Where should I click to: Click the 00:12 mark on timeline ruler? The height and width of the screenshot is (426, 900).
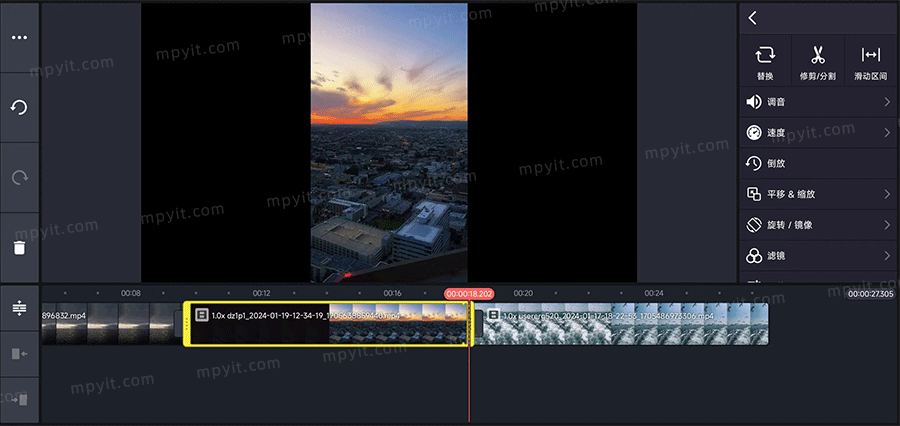point(261,293)
